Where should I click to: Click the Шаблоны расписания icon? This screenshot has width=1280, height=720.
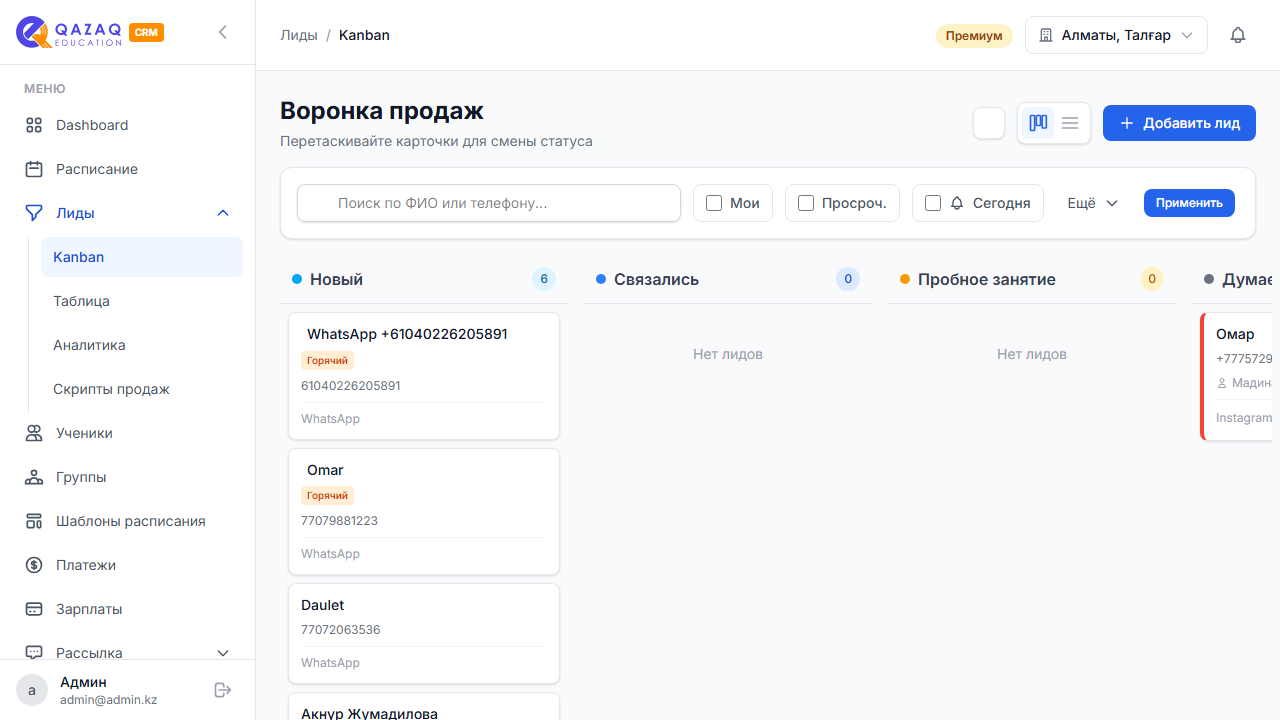[34, 521]
